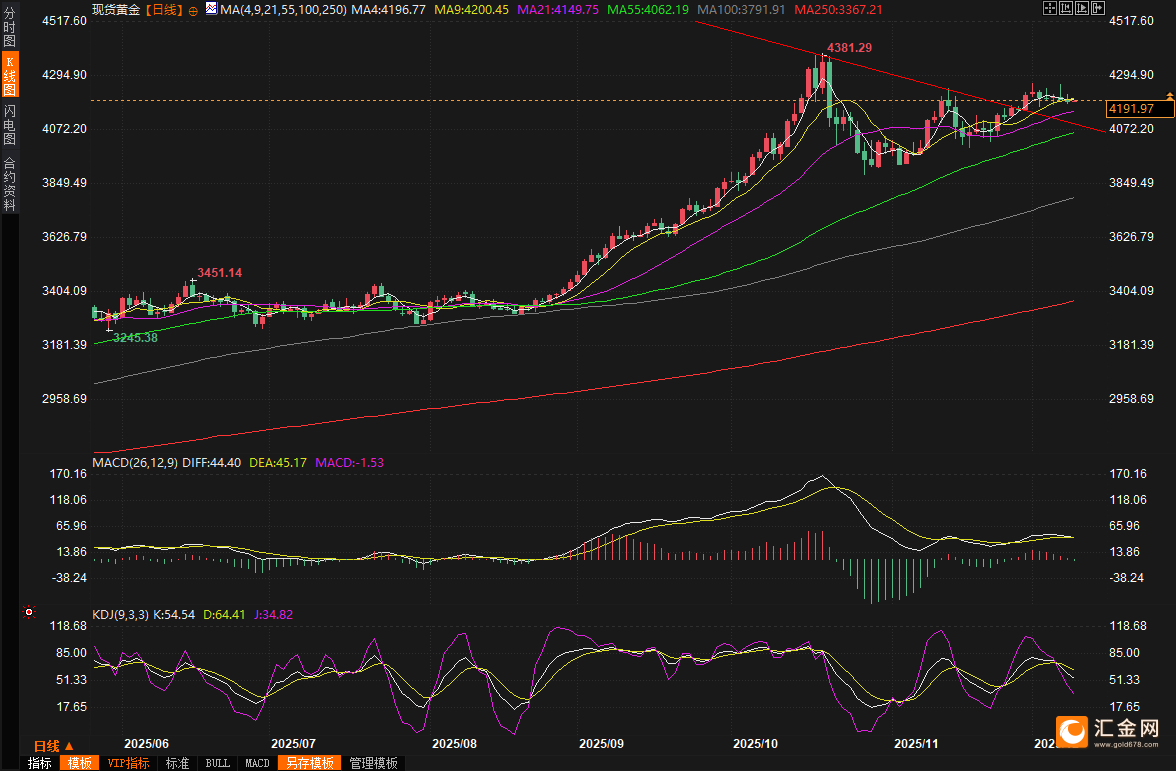Click the MACD(26,12,9) indicator label
The height and width of the screenshot is (771, 1176).
[135, 463]
